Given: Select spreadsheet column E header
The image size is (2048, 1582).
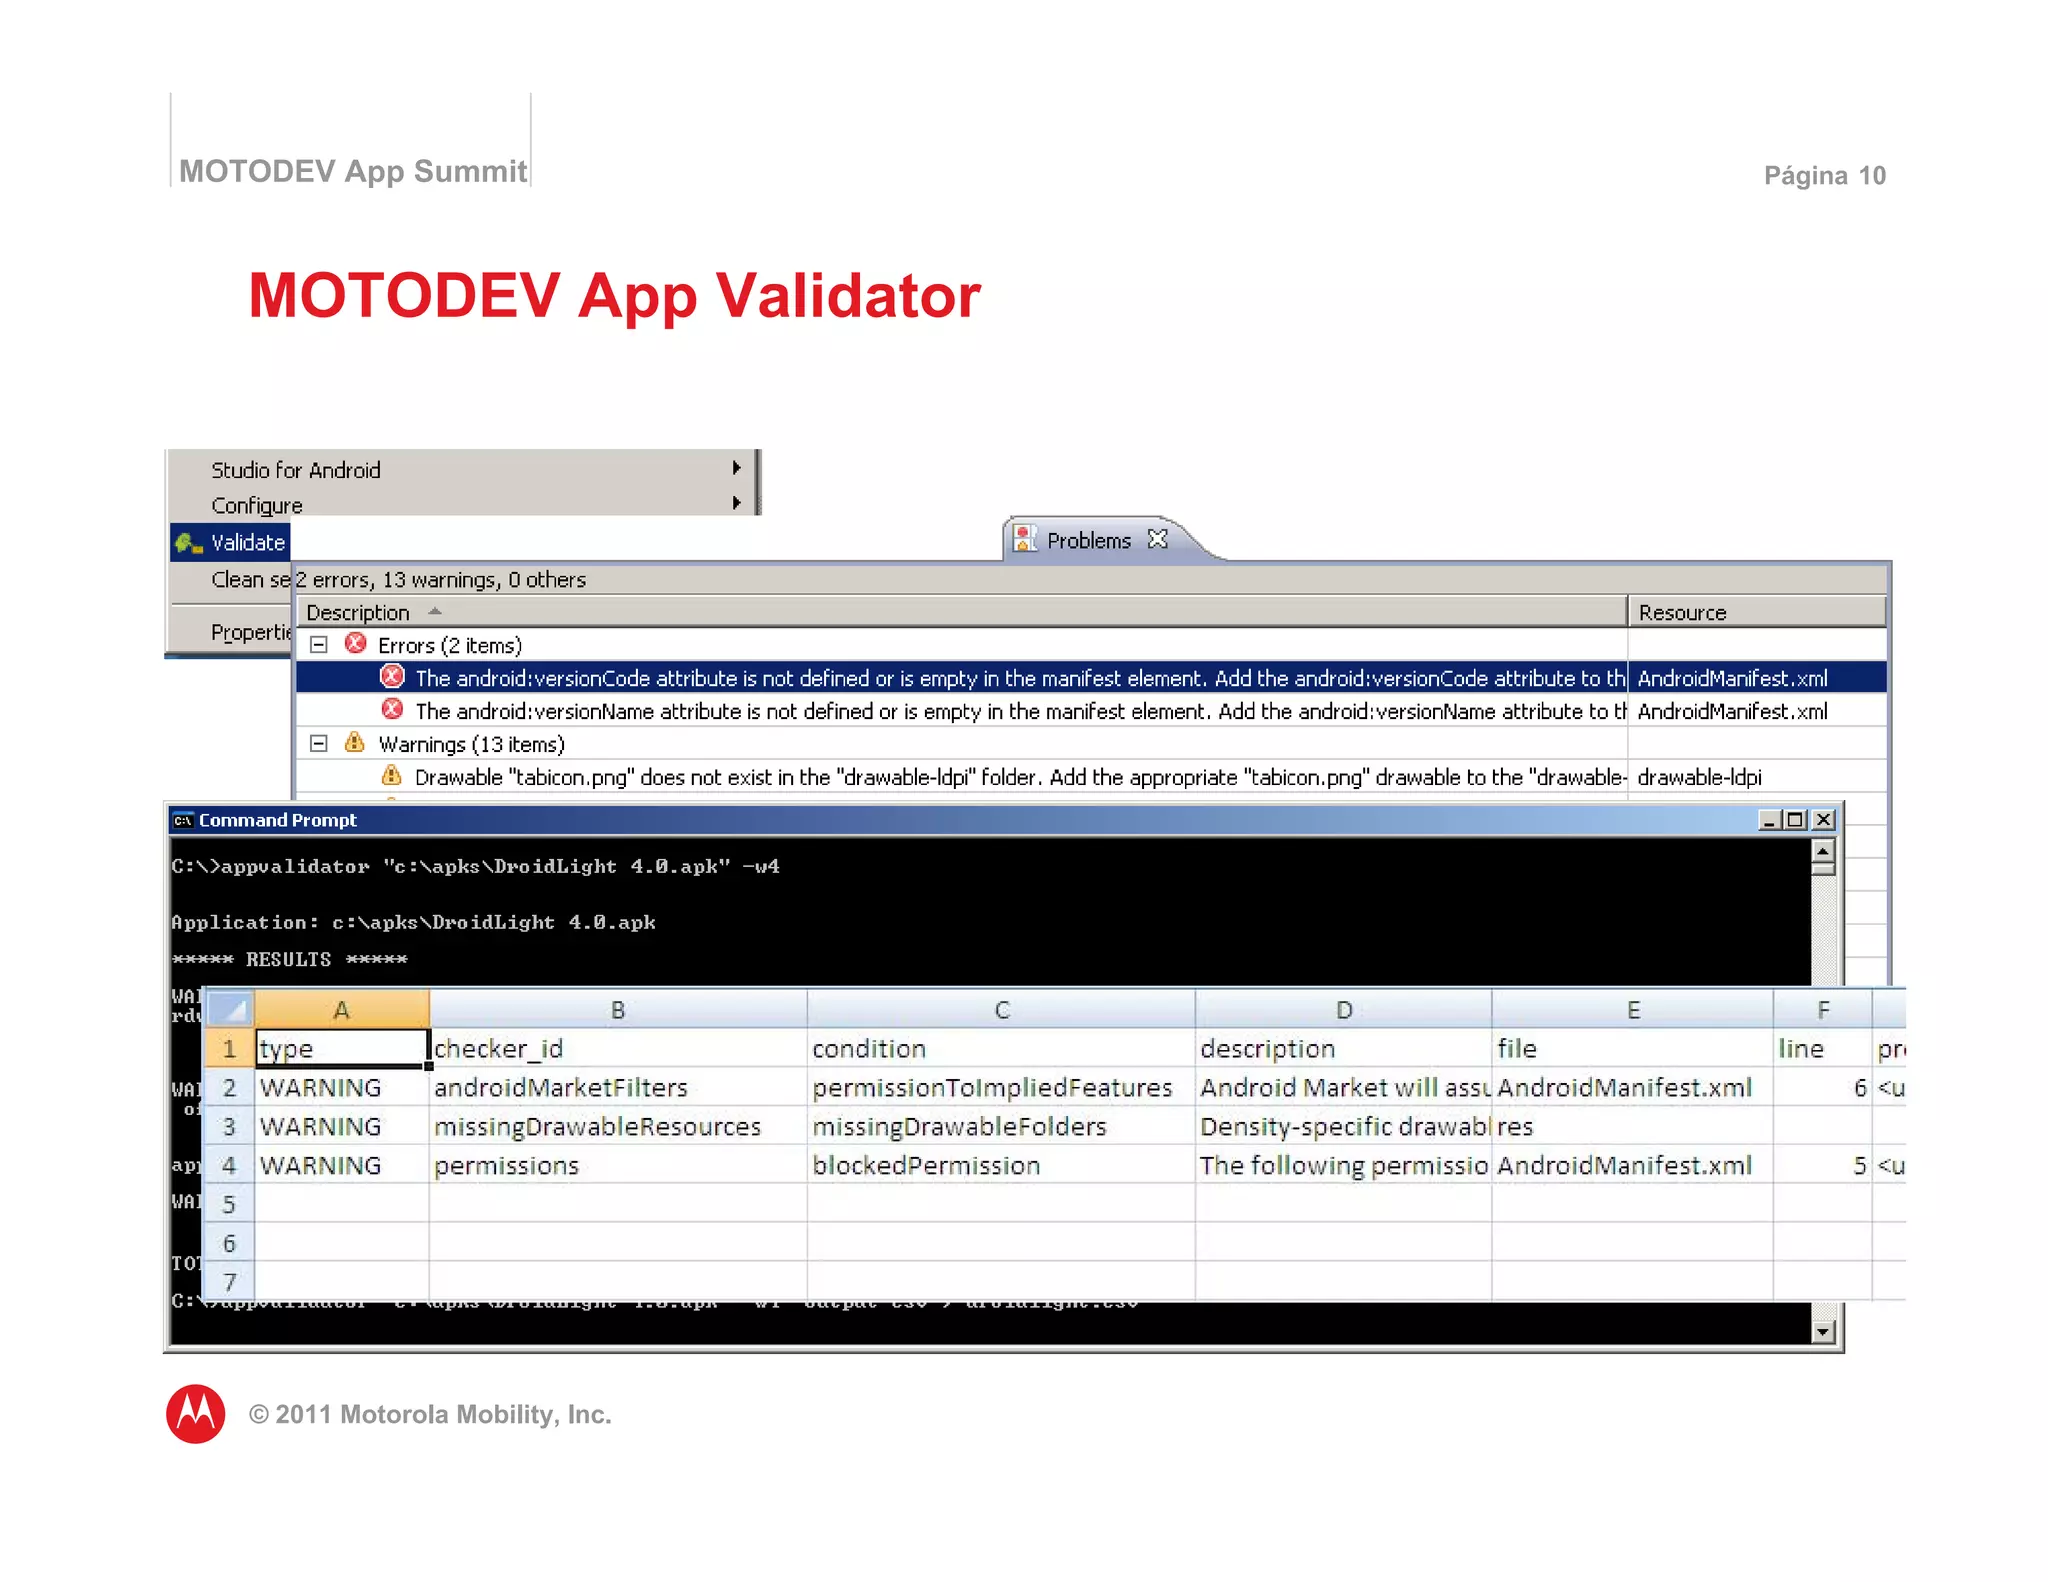Looking at the screenshot, I should point(1633,1010).
